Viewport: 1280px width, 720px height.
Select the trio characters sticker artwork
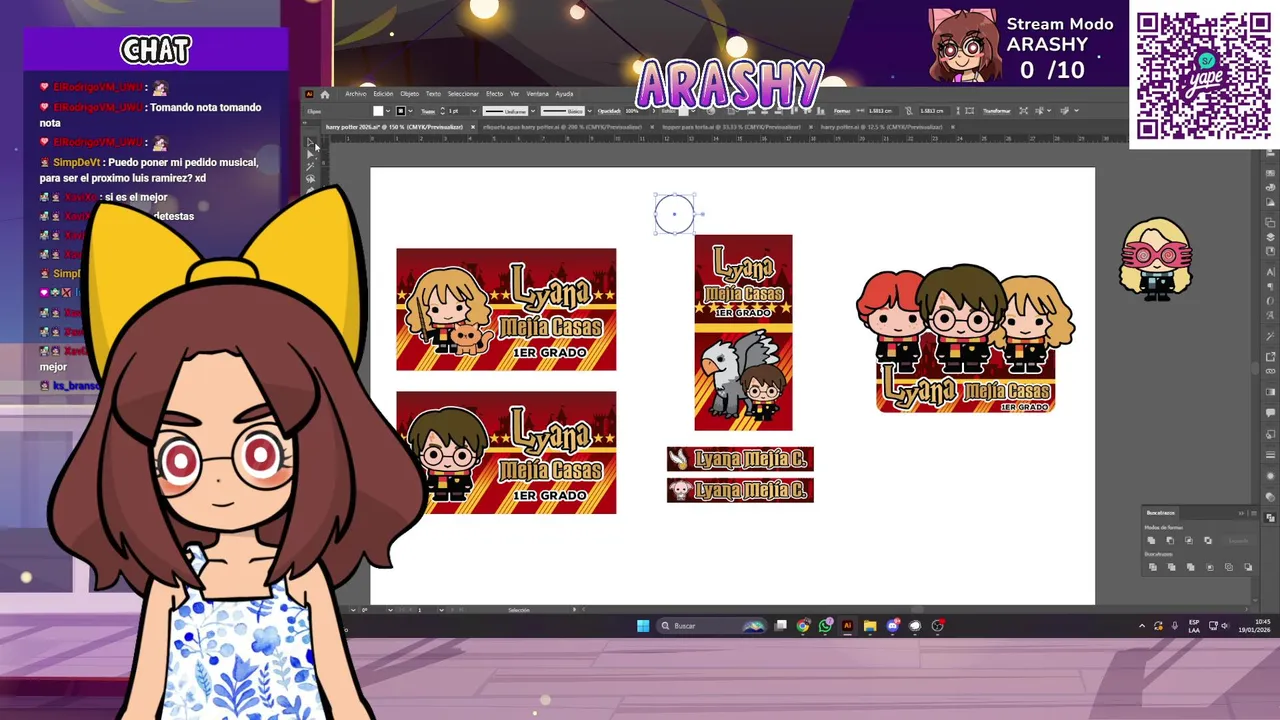(x=966, y=340)
